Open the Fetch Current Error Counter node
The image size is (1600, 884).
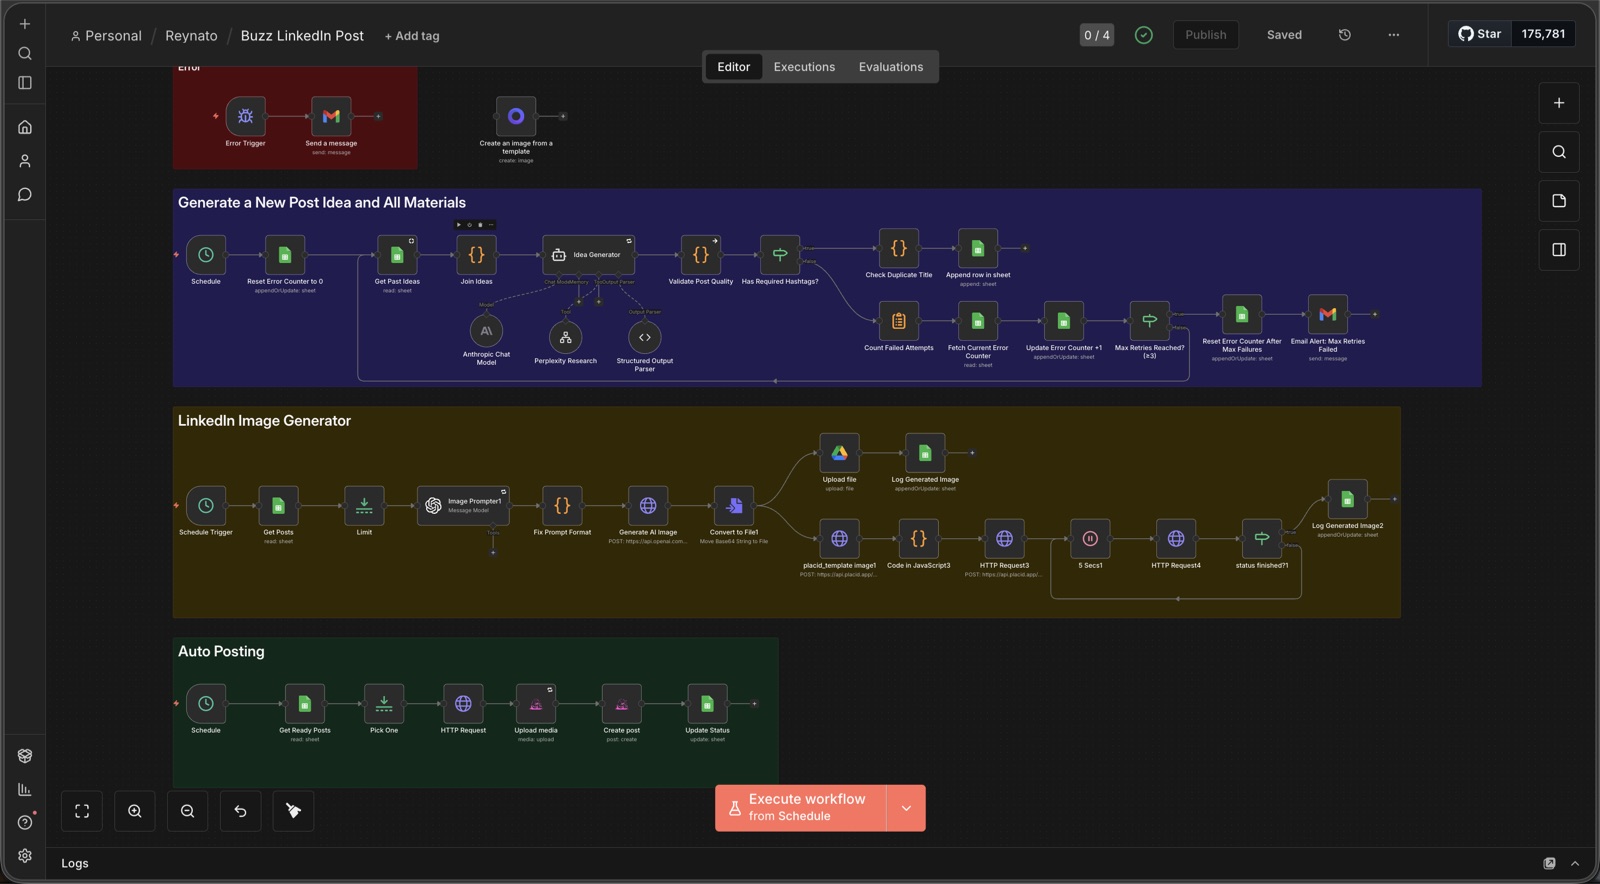978,321
